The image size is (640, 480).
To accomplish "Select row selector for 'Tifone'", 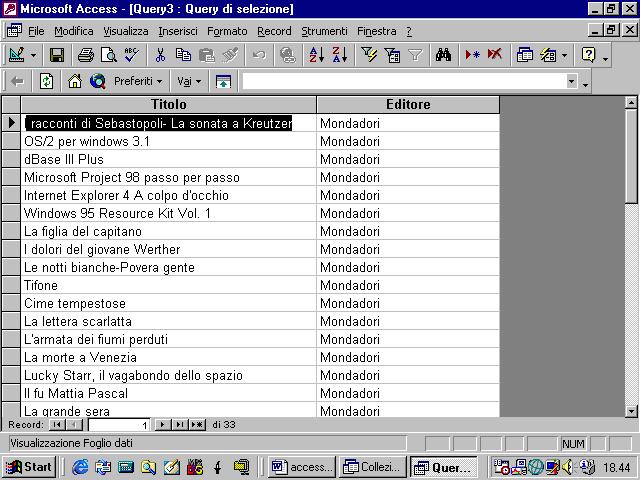I will (x=11, y=285).
